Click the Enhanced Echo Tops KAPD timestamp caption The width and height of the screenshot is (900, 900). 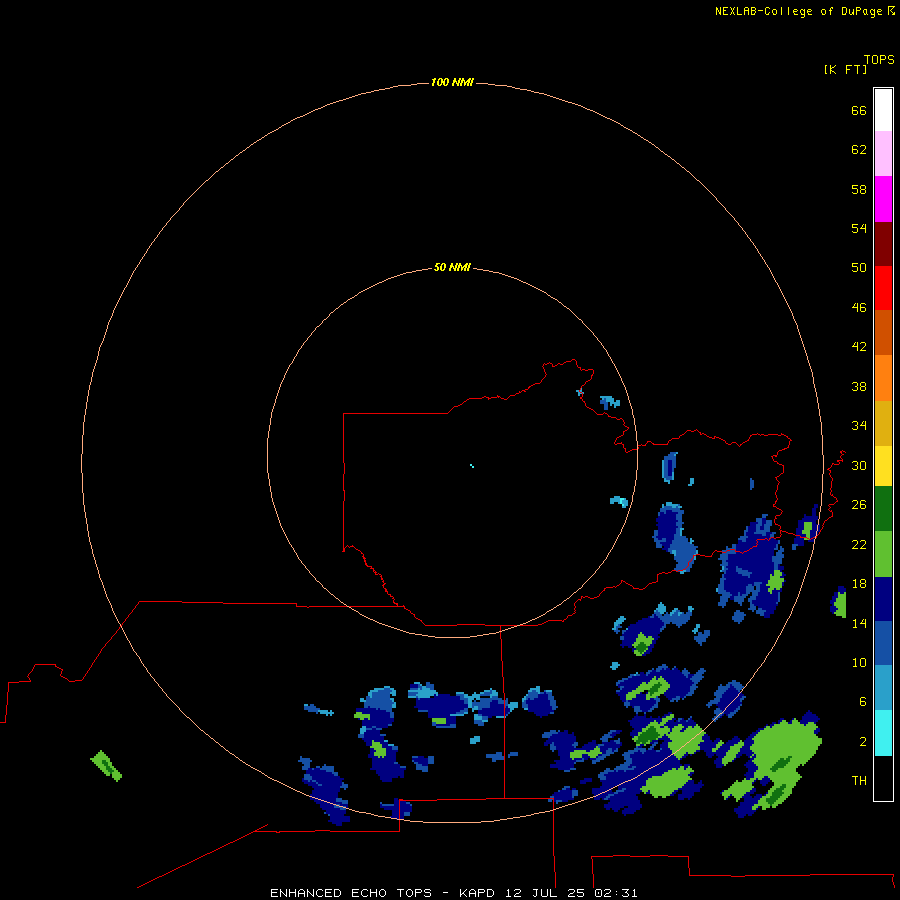[x=453, y=893]
